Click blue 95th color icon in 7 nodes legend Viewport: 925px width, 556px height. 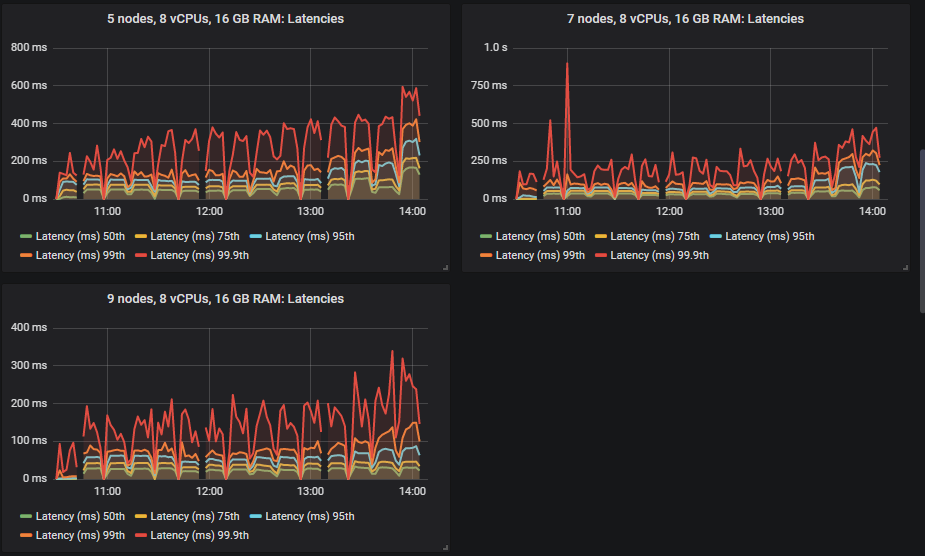(715, 236)
